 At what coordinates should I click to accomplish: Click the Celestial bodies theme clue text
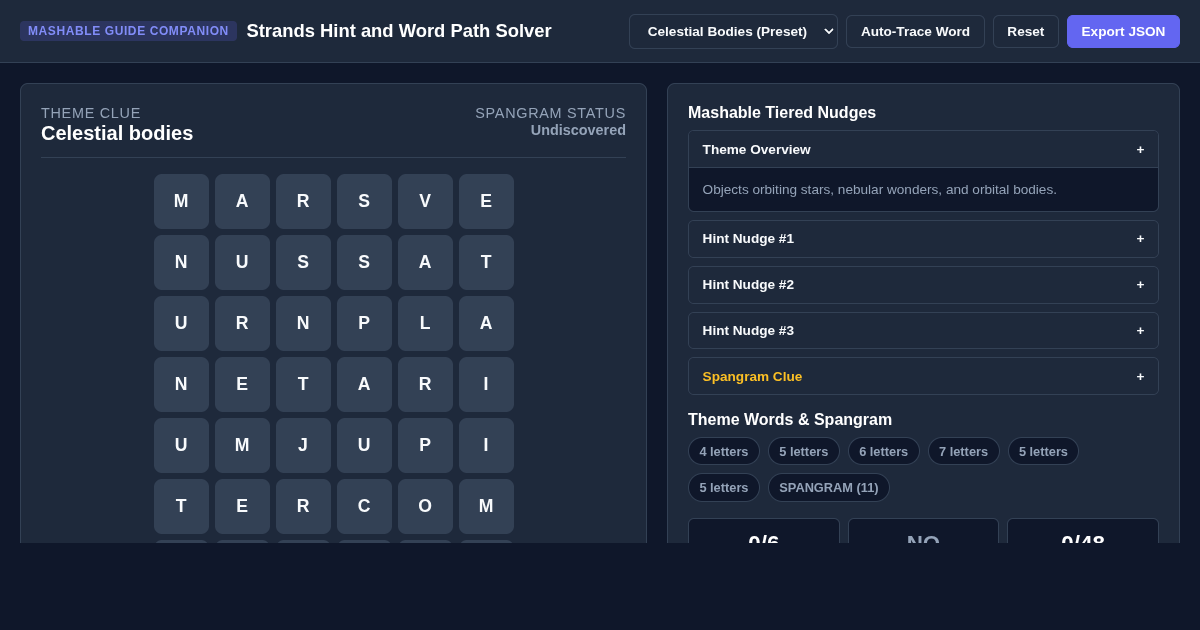click(x=117, y=133)
